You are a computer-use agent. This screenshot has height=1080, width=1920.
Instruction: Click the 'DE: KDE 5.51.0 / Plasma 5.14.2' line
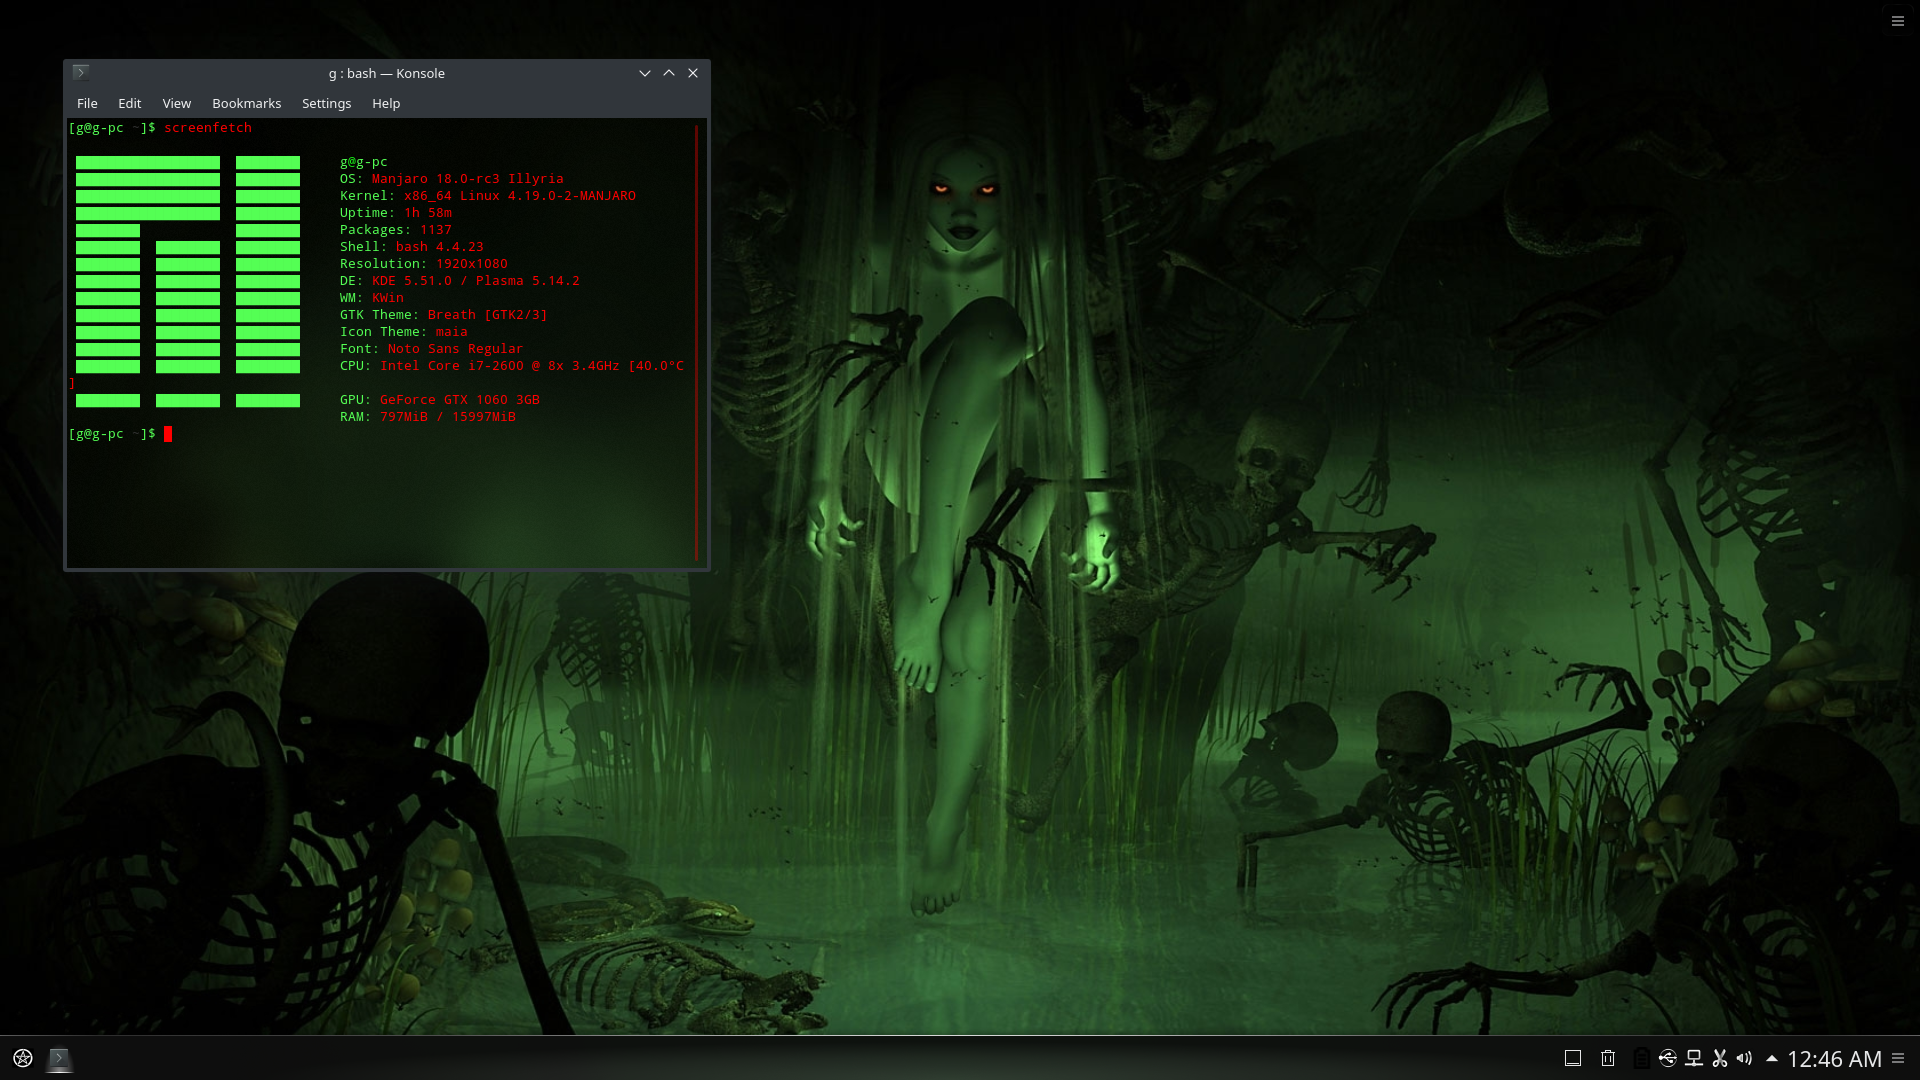(460, 281)
